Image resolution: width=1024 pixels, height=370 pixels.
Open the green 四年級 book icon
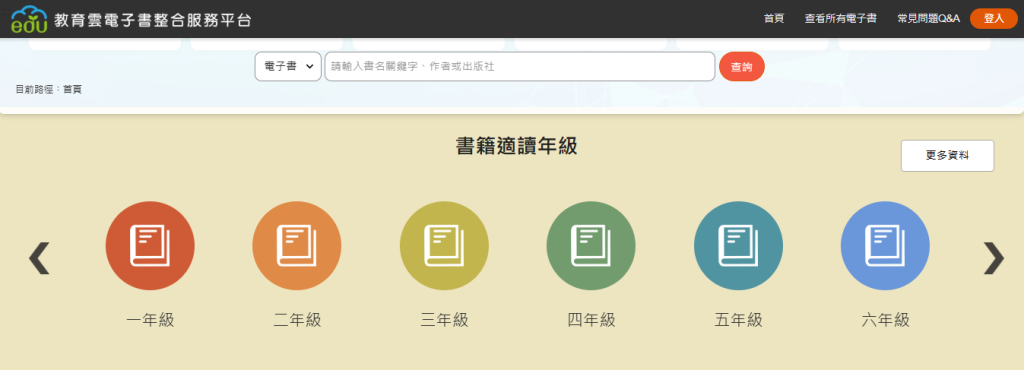591,245
